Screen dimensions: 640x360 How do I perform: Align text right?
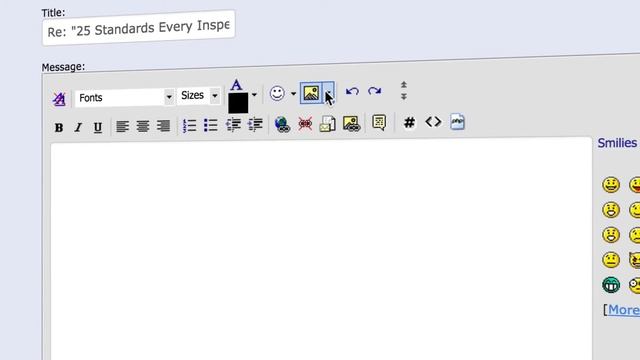[x=163, y=126]
